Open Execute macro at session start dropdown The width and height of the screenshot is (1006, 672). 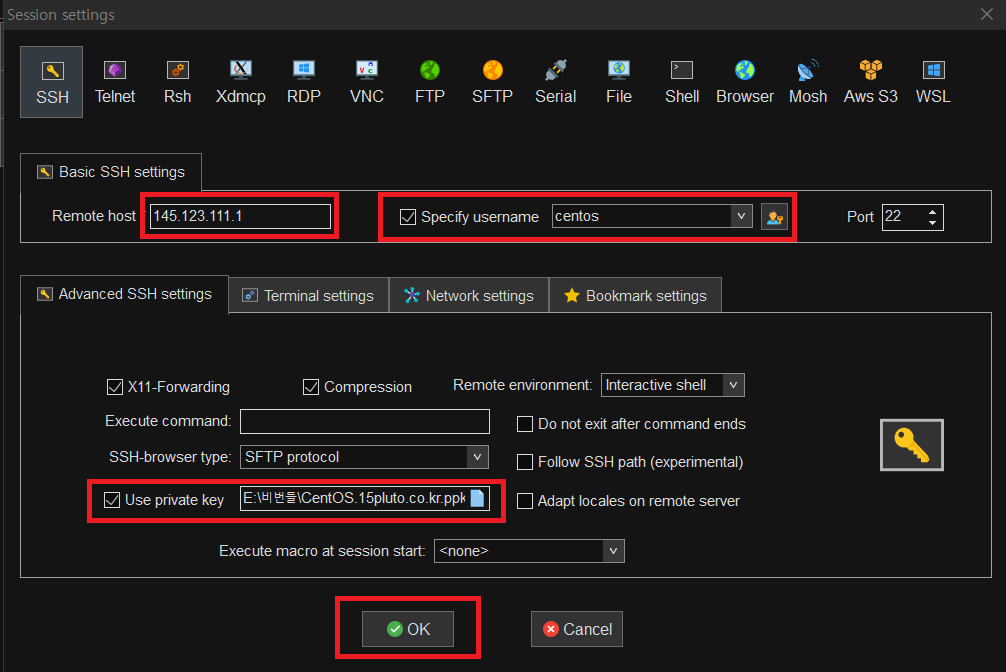pyautogui.click(x=613, y=551)
